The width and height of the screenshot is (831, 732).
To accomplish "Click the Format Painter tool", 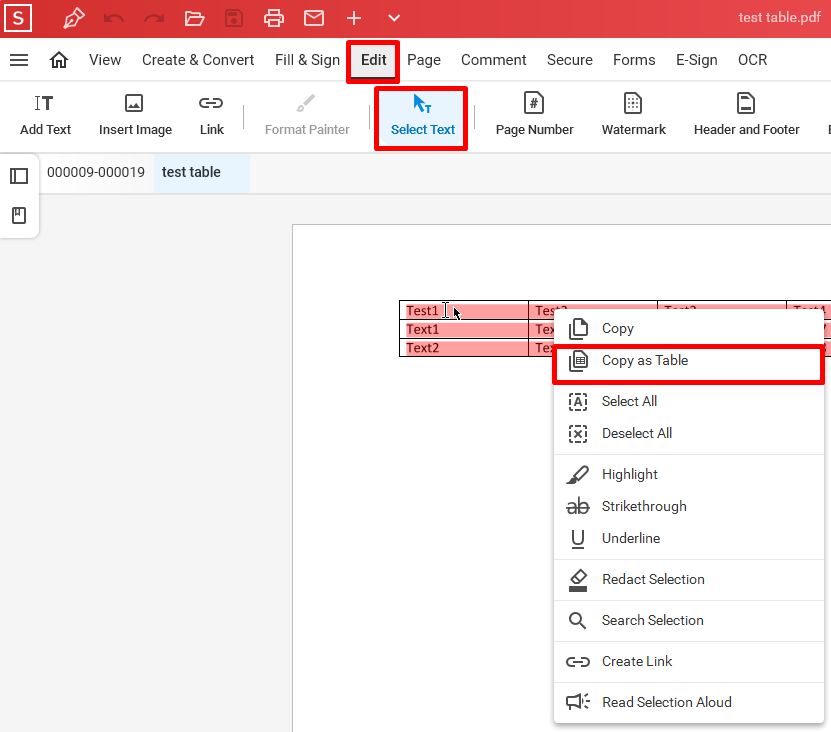I will 307,116.
